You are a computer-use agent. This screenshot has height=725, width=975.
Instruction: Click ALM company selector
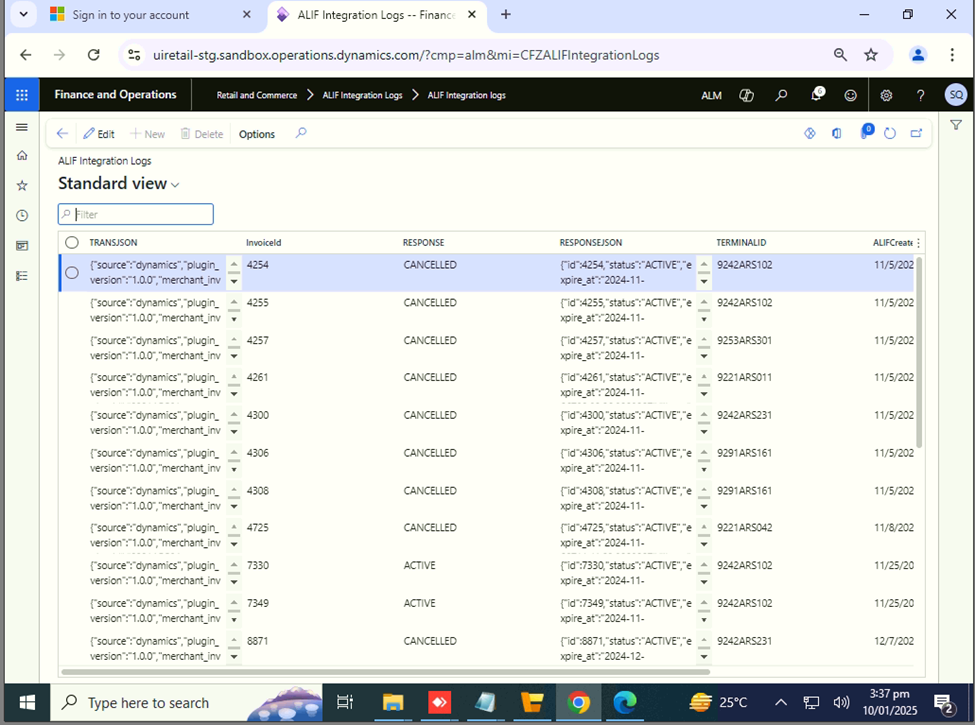tap(711, 95)
